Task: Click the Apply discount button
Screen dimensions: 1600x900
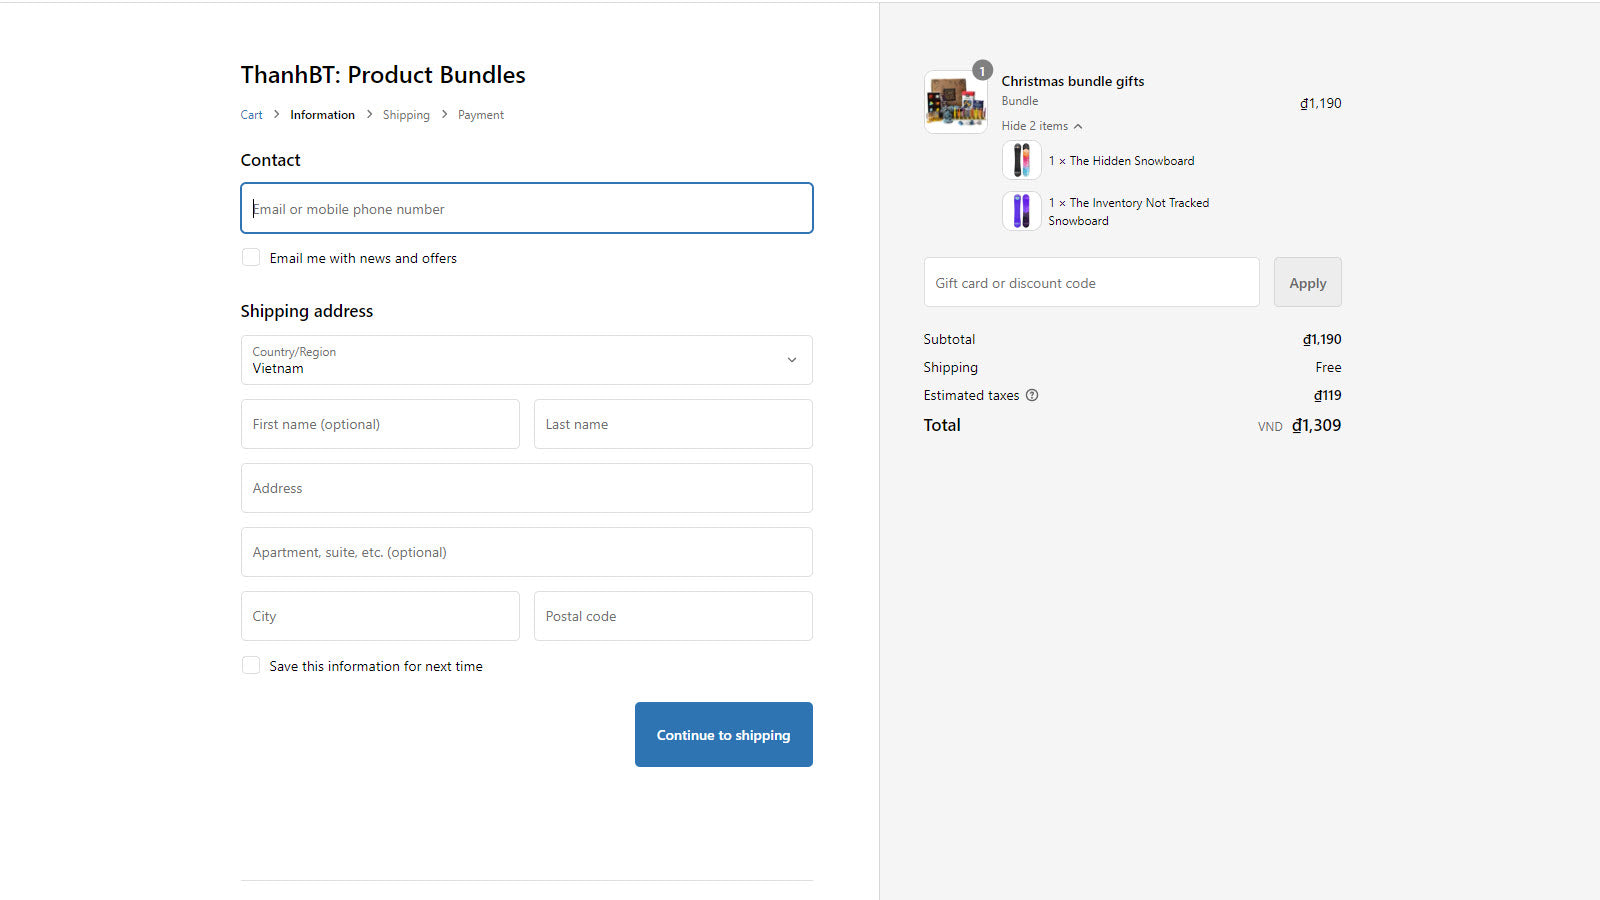Action: click(x=1307, y=283)
